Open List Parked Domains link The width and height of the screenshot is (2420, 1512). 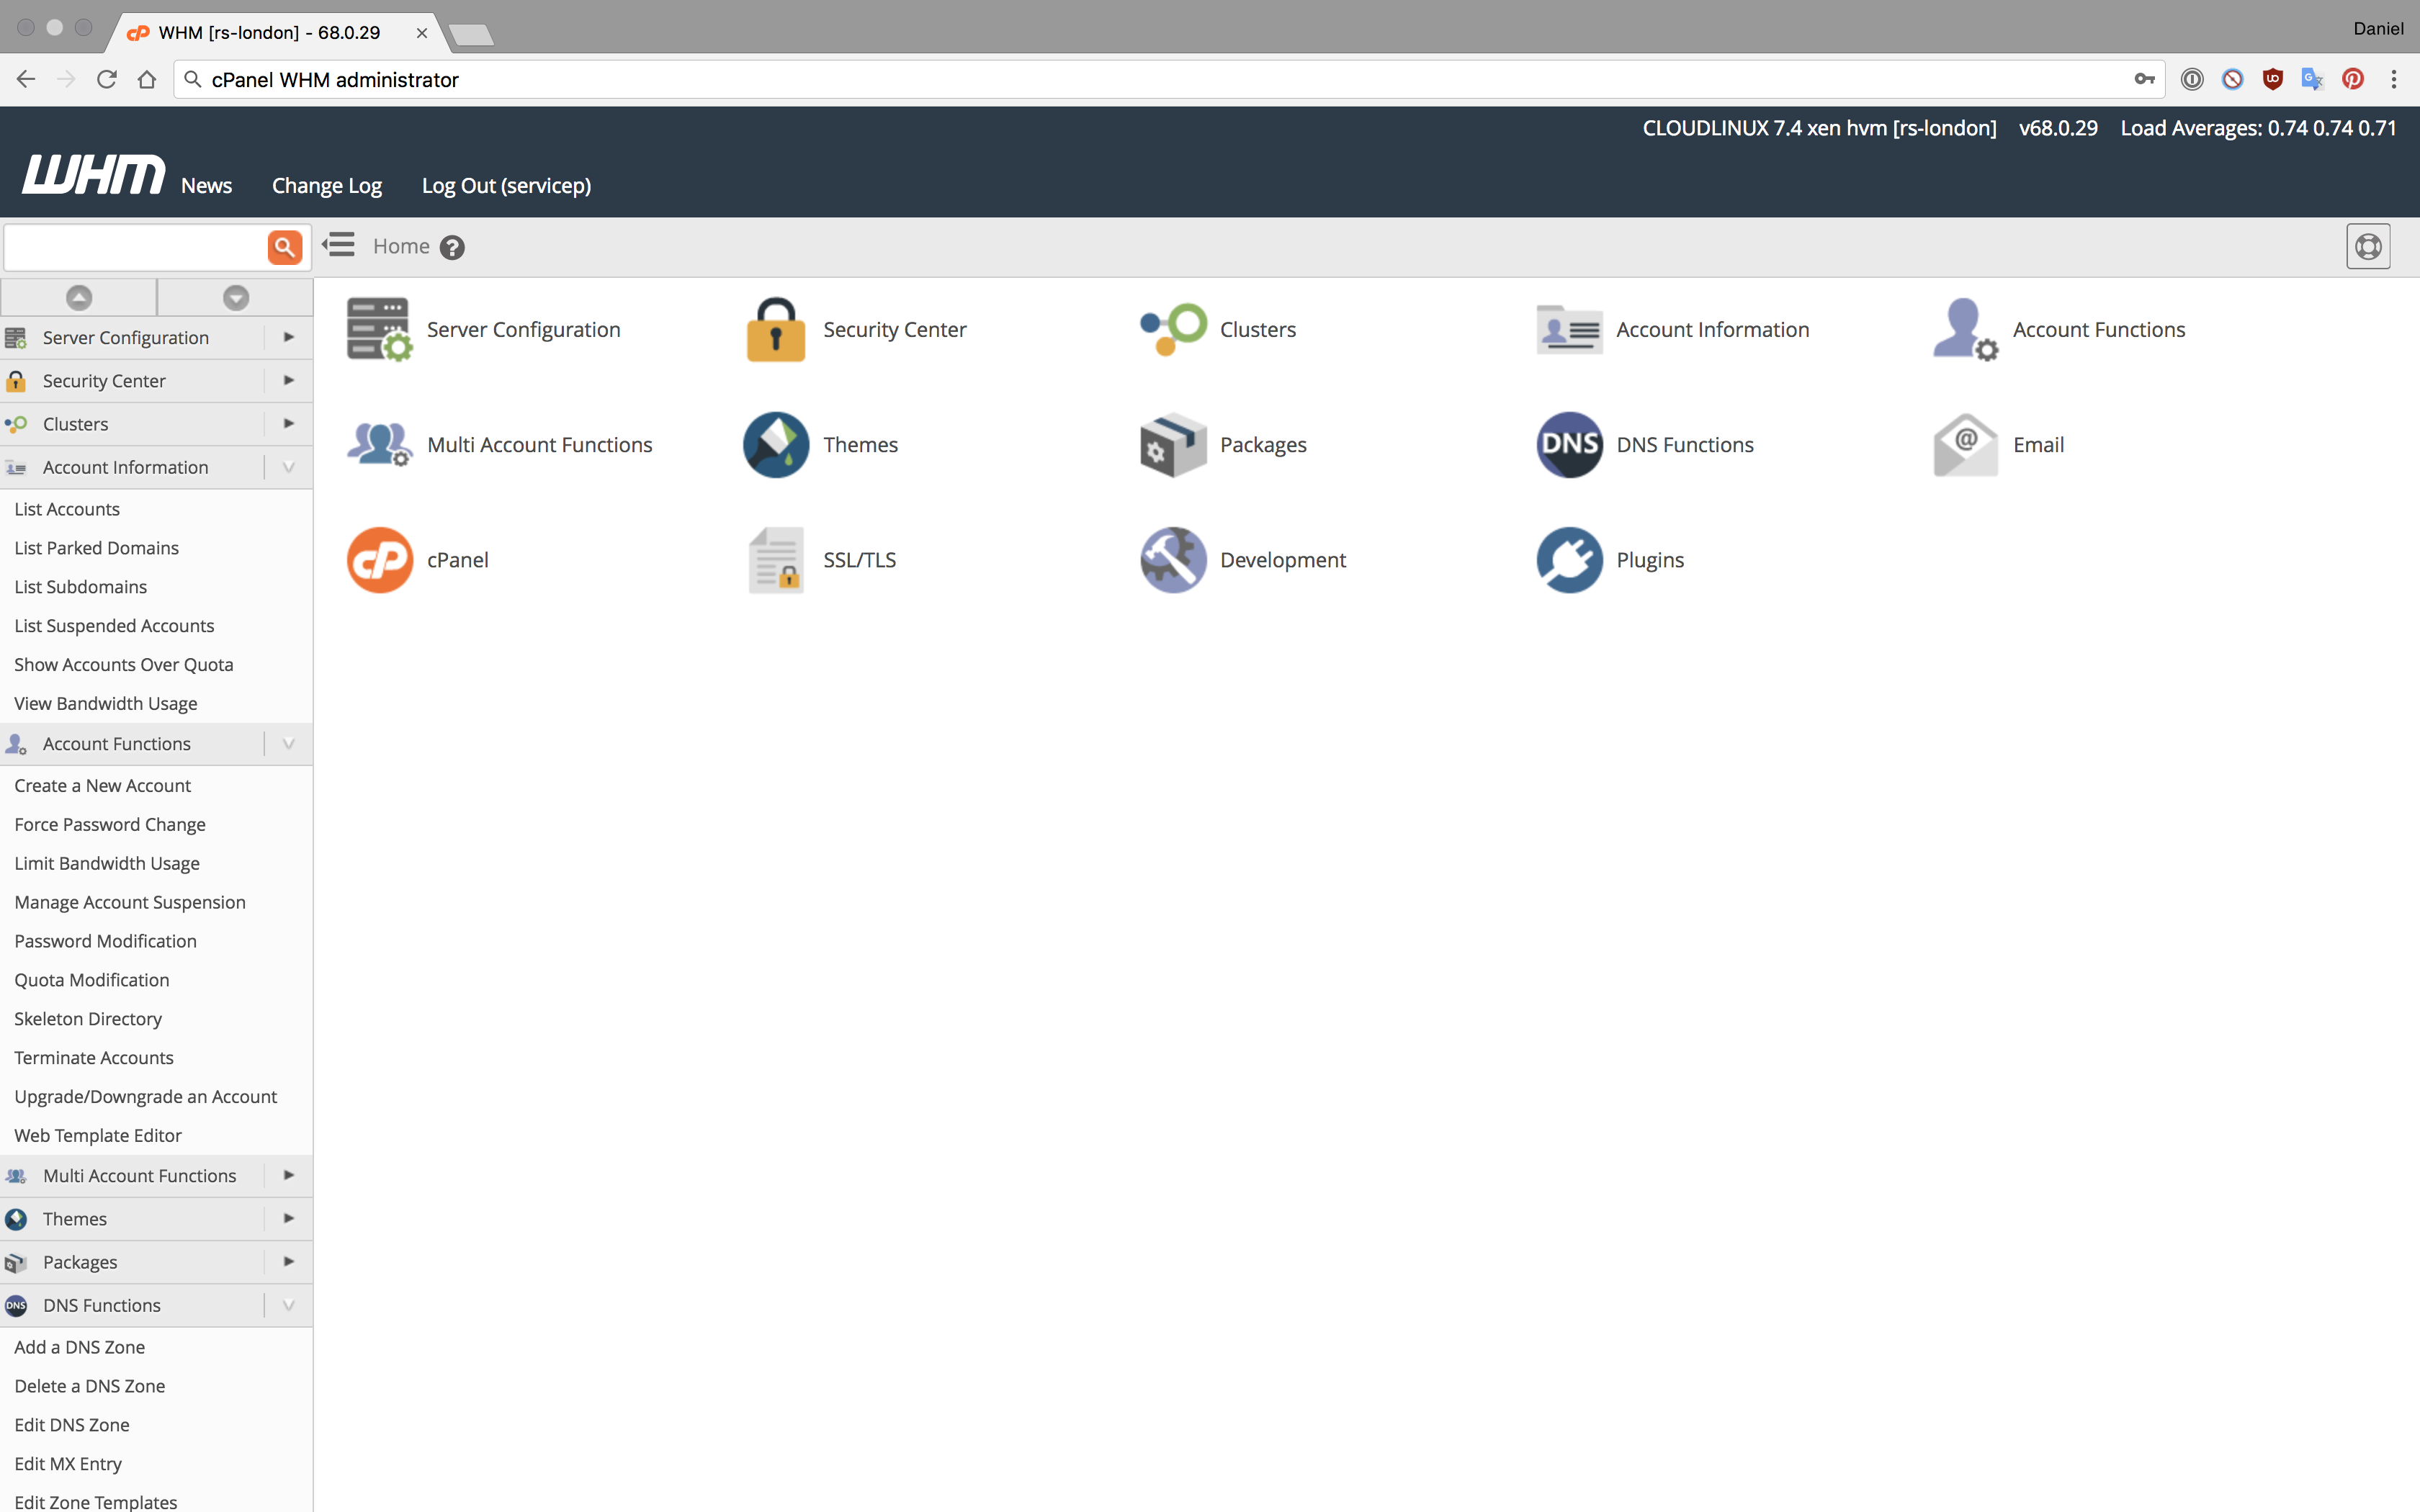click(96, 548)
